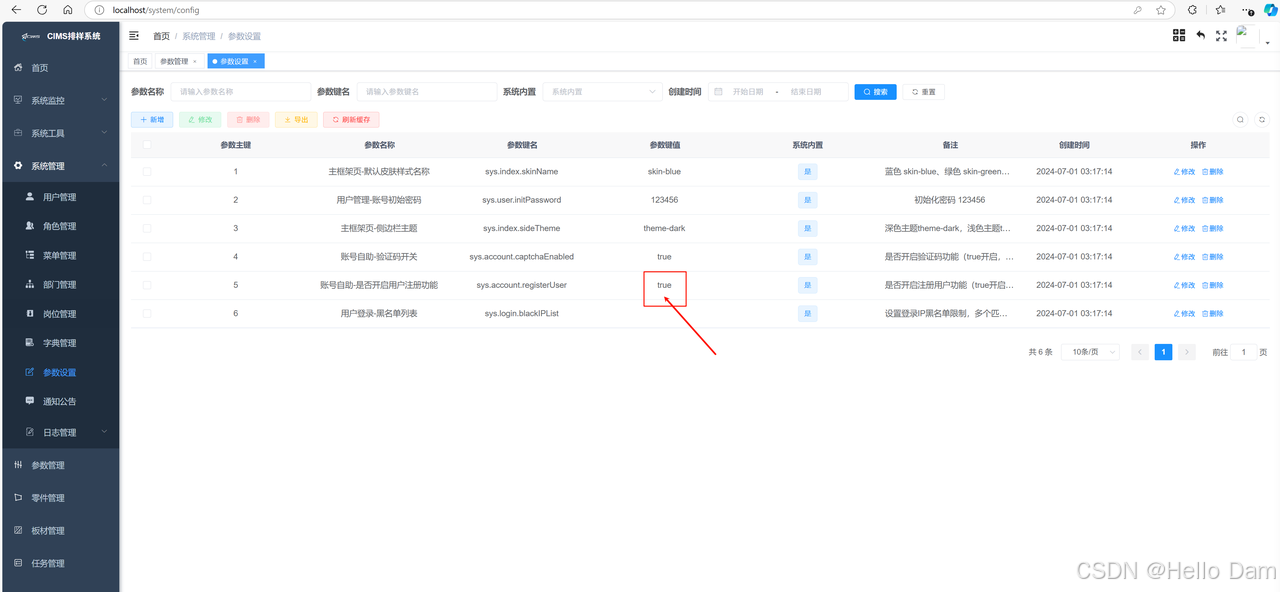Viewport: 1280px width, 592px height.
Task: Expand 日志管理 sidebar submenu
Action: coord(60,432)
